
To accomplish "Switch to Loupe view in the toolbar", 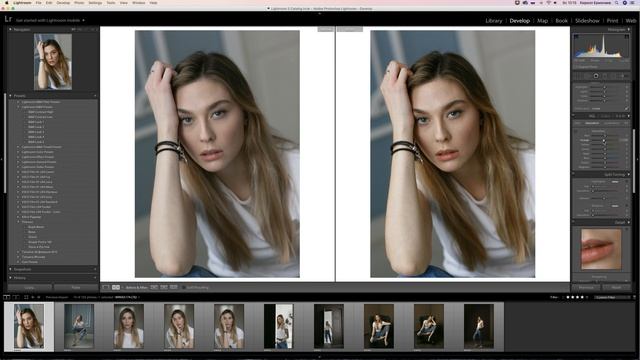I will (106, 287).
